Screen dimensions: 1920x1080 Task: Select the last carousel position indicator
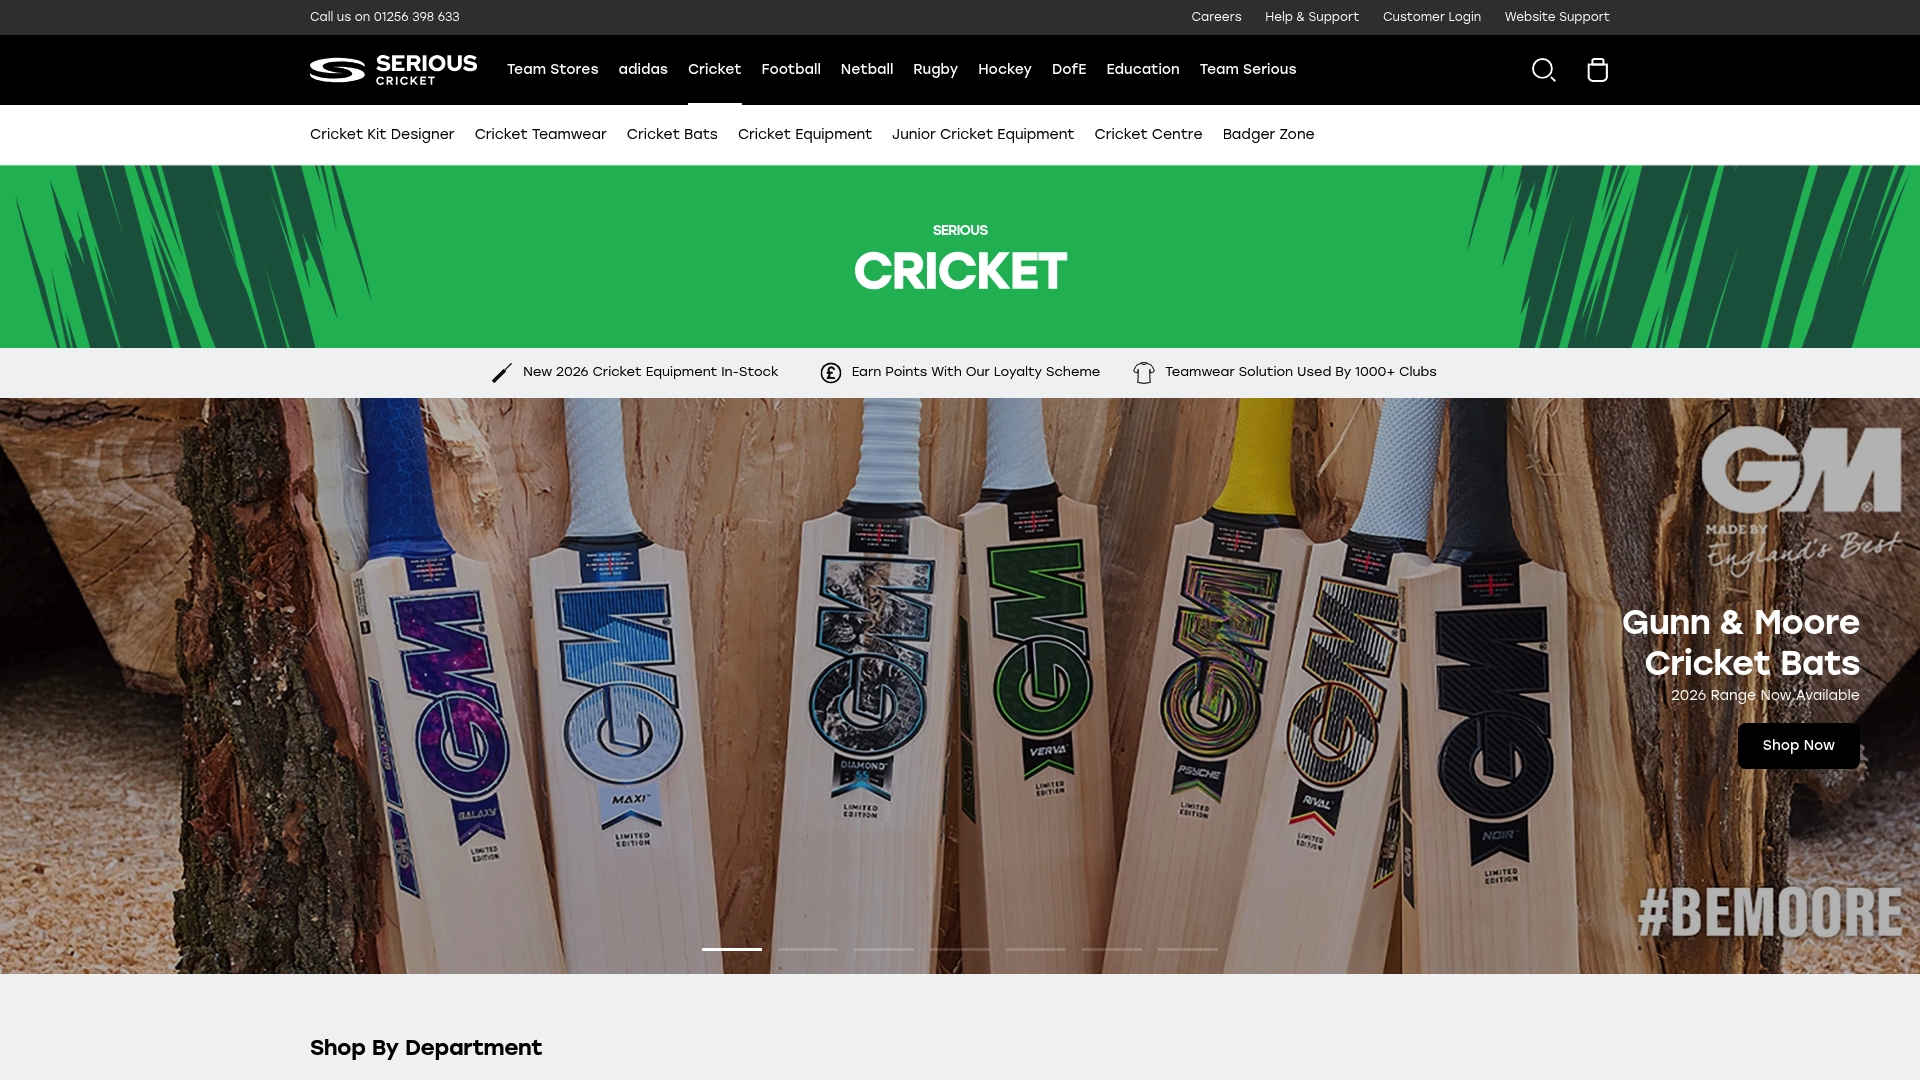tap(1187, 949)
